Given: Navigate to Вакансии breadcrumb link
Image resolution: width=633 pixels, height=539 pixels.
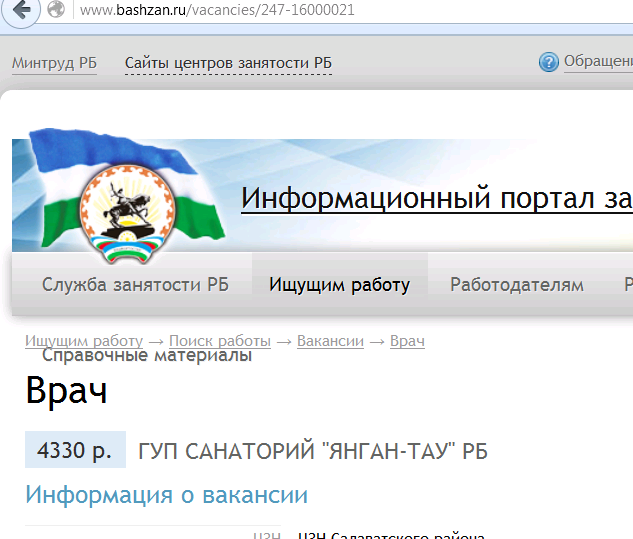Looking at the screenshot, I should (x=330, y=341).
